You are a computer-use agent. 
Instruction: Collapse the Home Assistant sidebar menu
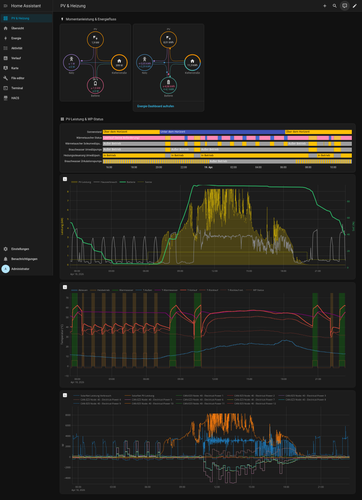[5, 6]
